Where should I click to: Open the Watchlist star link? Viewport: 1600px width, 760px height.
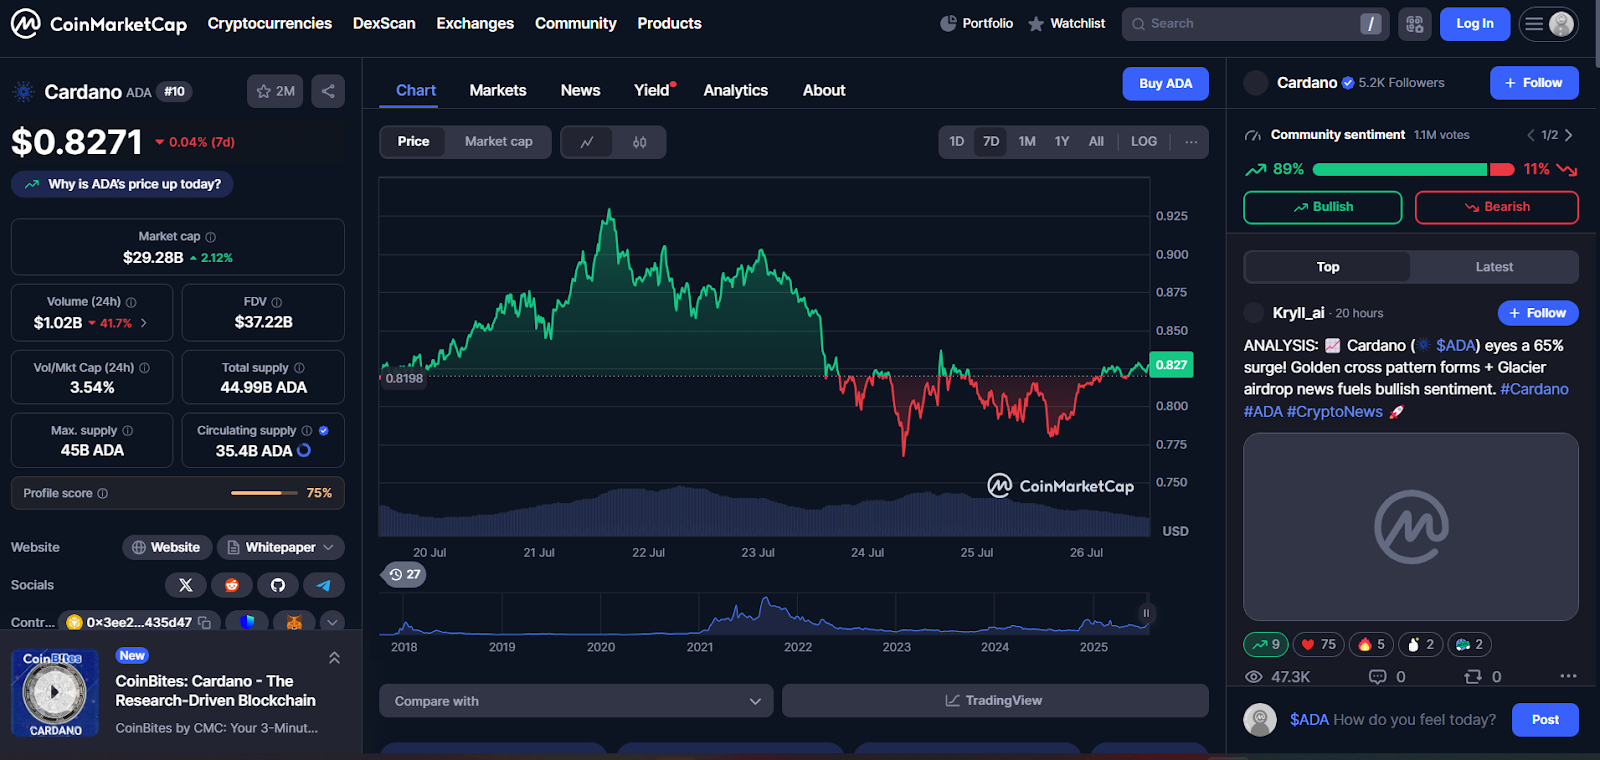pos(1067,23)
